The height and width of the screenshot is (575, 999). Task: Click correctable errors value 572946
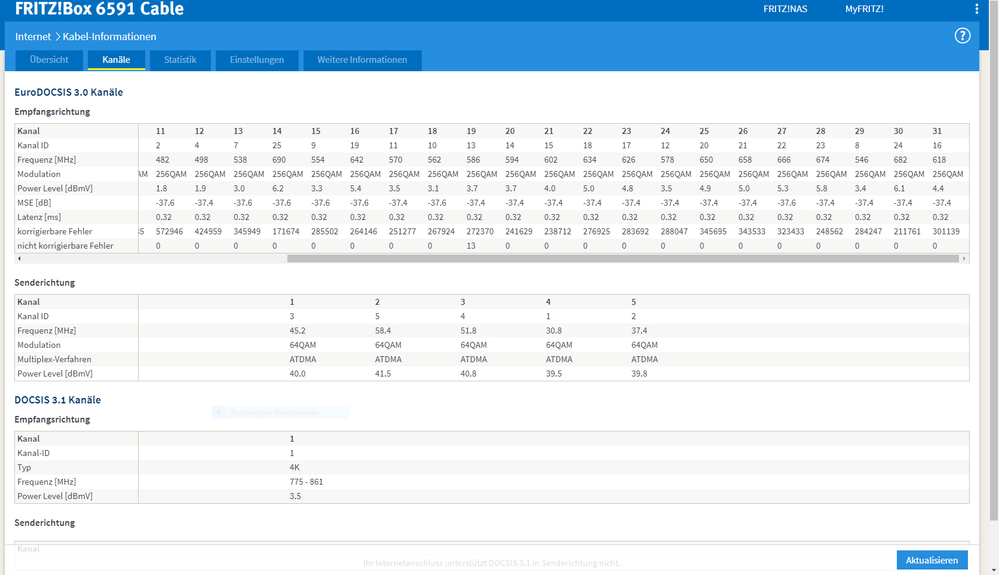pos(169,232)
